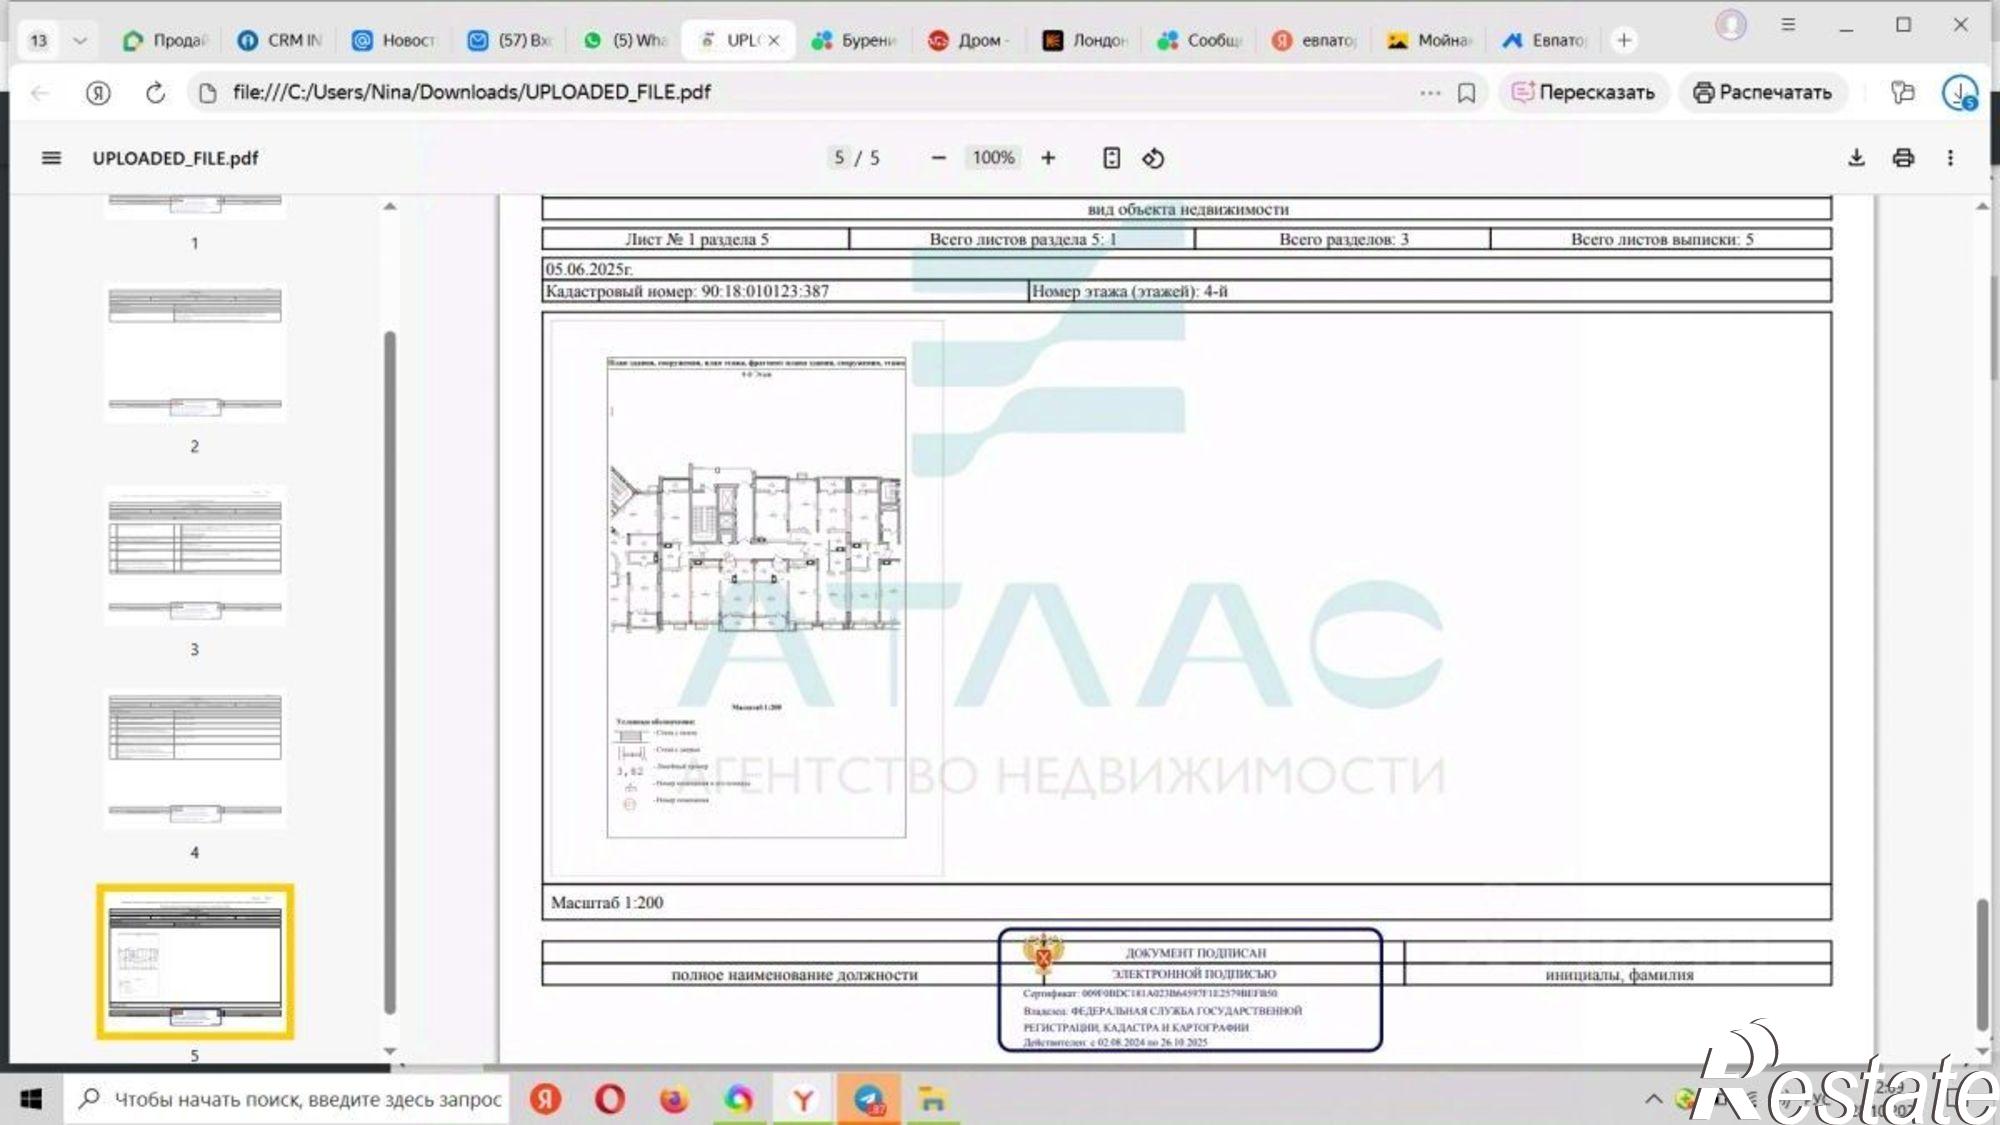Switch to the CRM tab
The width and height of the screenshot is (2000, 1125).
(x=281, y=41)
